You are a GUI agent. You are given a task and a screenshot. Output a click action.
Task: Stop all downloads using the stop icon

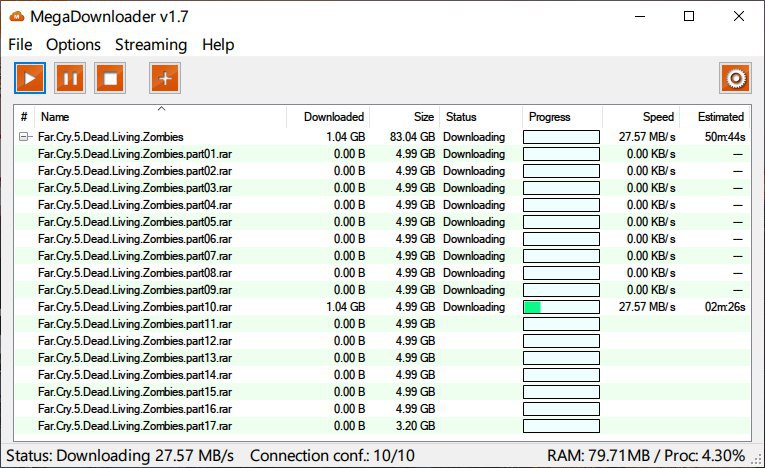(x=110, y=78)
